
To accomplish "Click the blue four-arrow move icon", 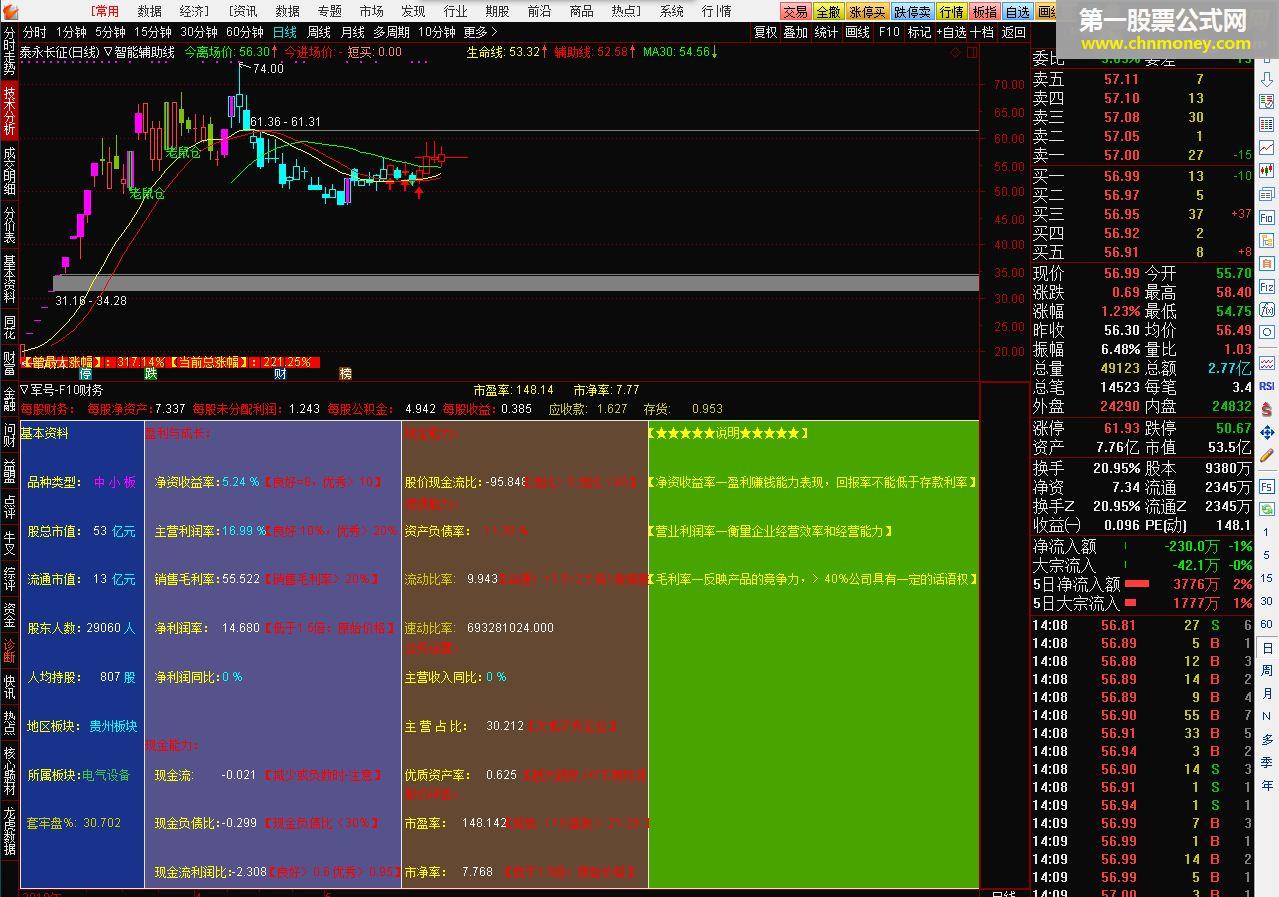I will click(1267, 431).
